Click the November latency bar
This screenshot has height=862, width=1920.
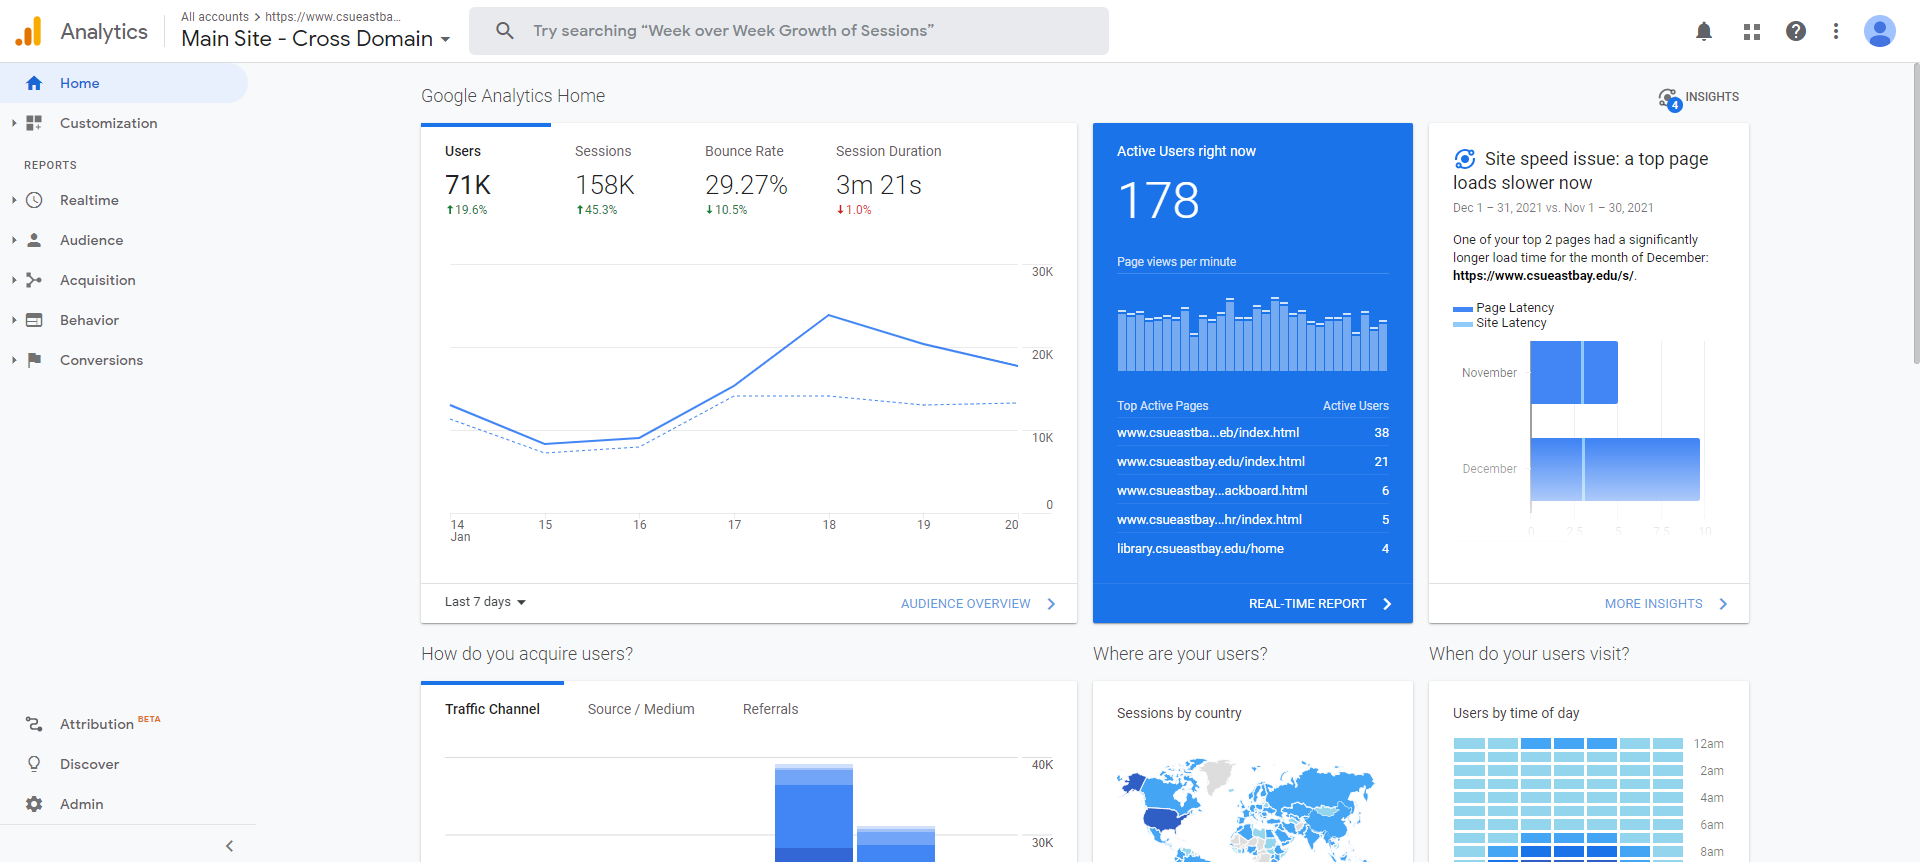pyautogui.click(x=1574, y=373)
